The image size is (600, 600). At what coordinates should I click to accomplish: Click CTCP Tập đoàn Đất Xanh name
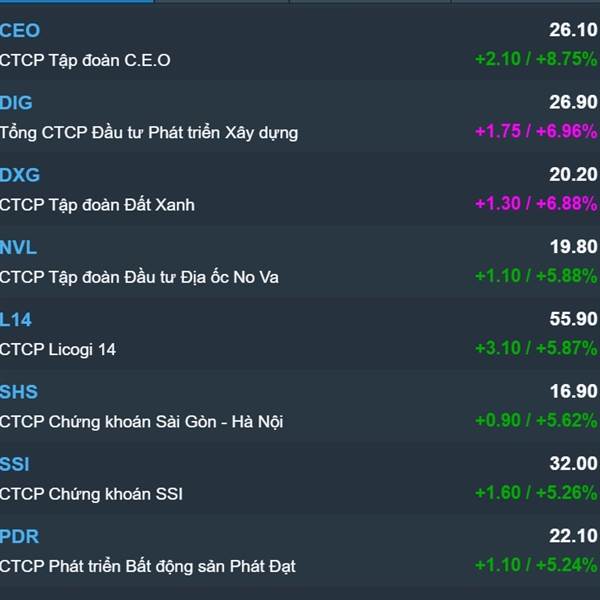coord(97,205)
